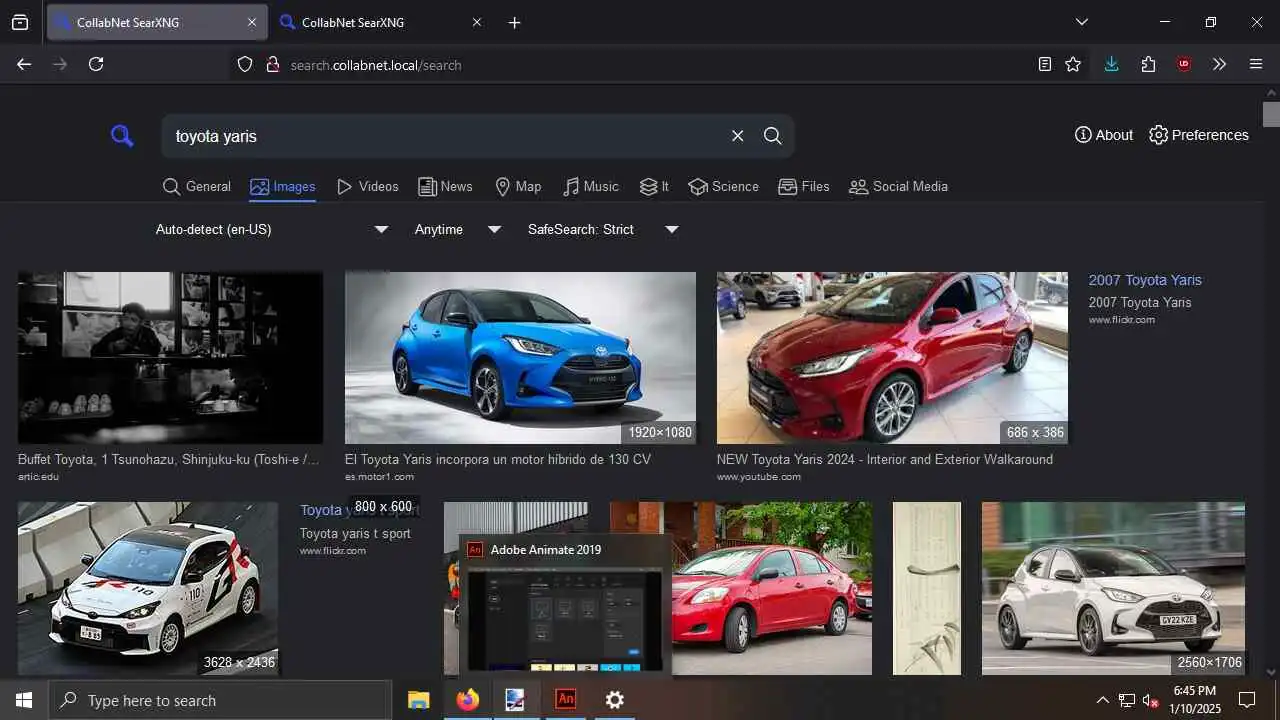Viewport: 1280px width, 720px height.
Task: Click the SearXNG logo magnifier
Action: click(122, 136)
